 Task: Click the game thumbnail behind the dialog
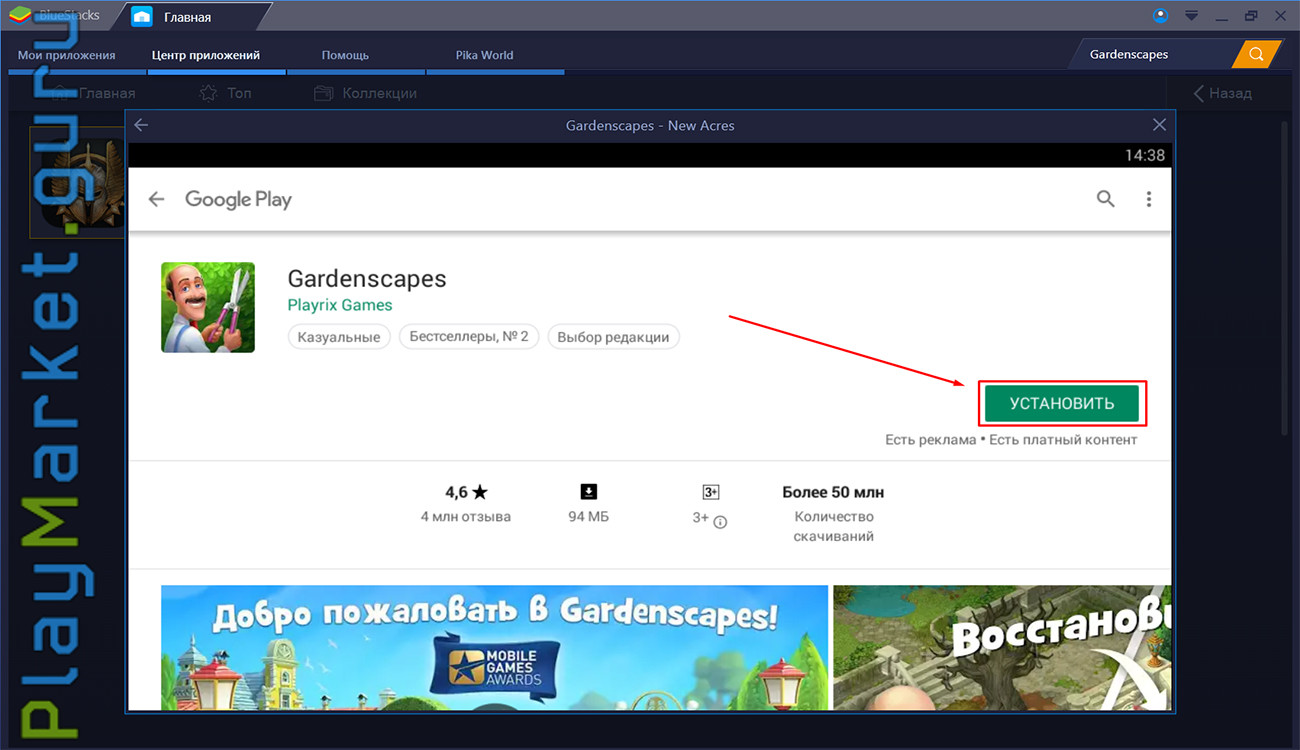coord(78,183)
